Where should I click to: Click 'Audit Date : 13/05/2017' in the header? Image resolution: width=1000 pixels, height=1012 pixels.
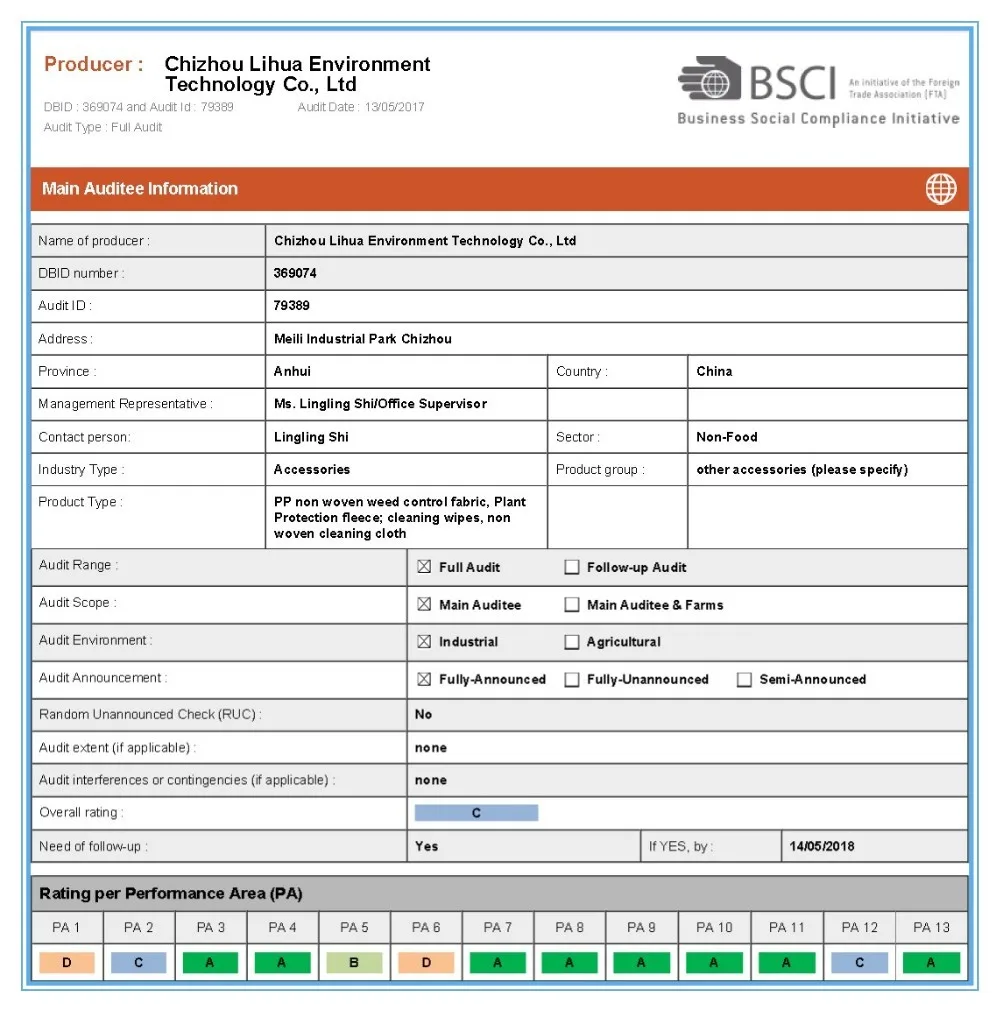(x=361, y=107)
